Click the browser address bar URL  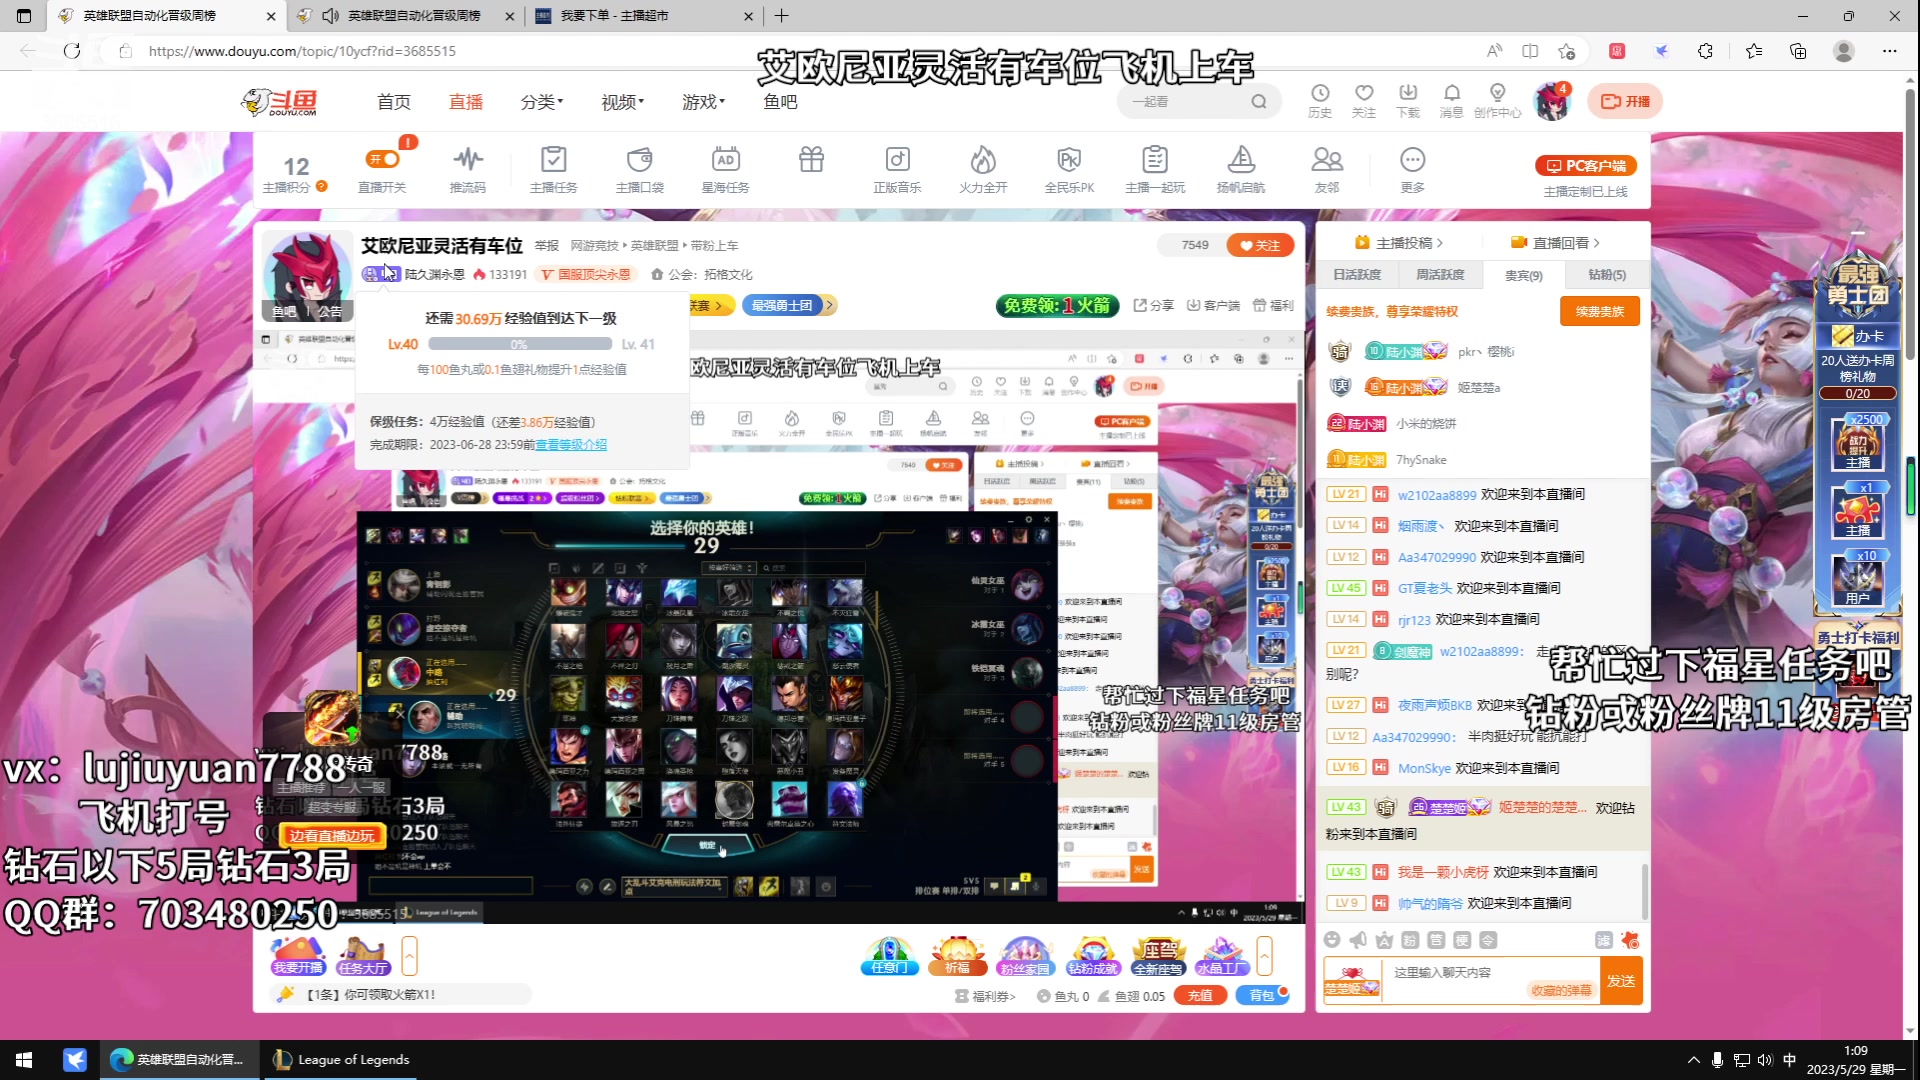tap(302, 51)
